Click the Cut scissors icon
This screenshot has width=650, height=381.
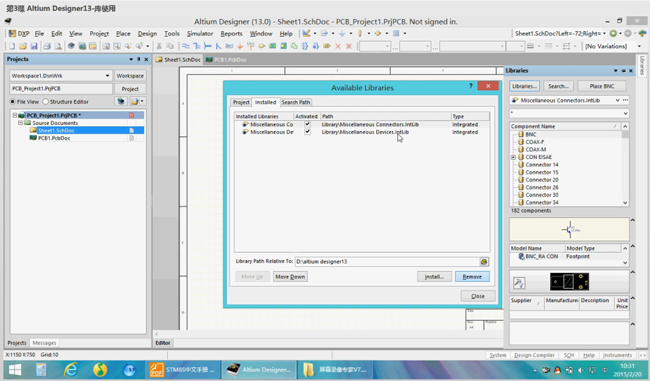(x=159, y=46)
